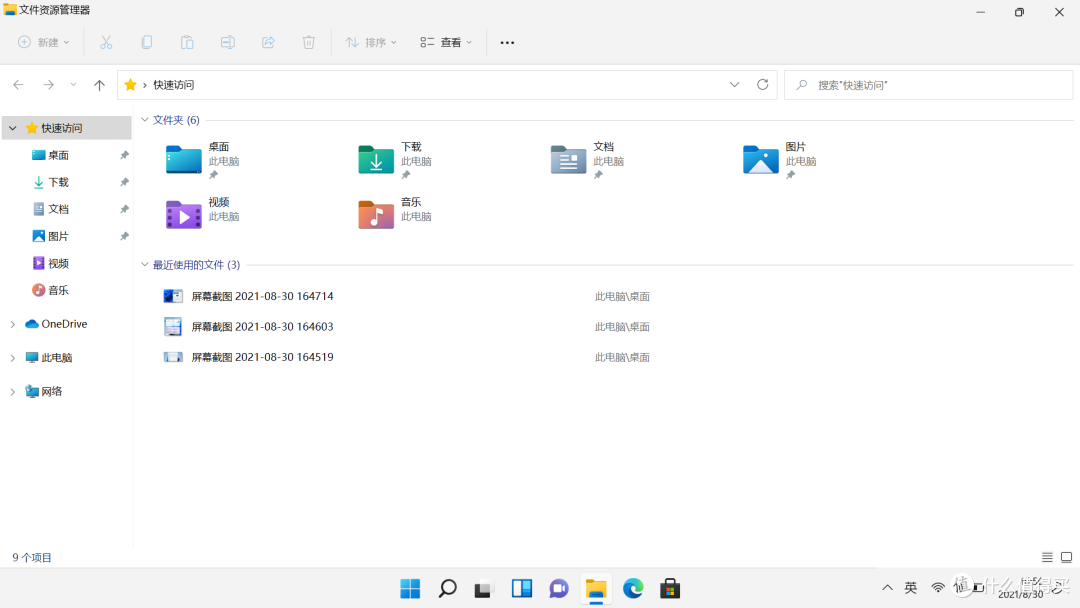1080x608 pixels.
Task: Select 快速访问 in the sidebar tree
Action: [x=67, y=128]
